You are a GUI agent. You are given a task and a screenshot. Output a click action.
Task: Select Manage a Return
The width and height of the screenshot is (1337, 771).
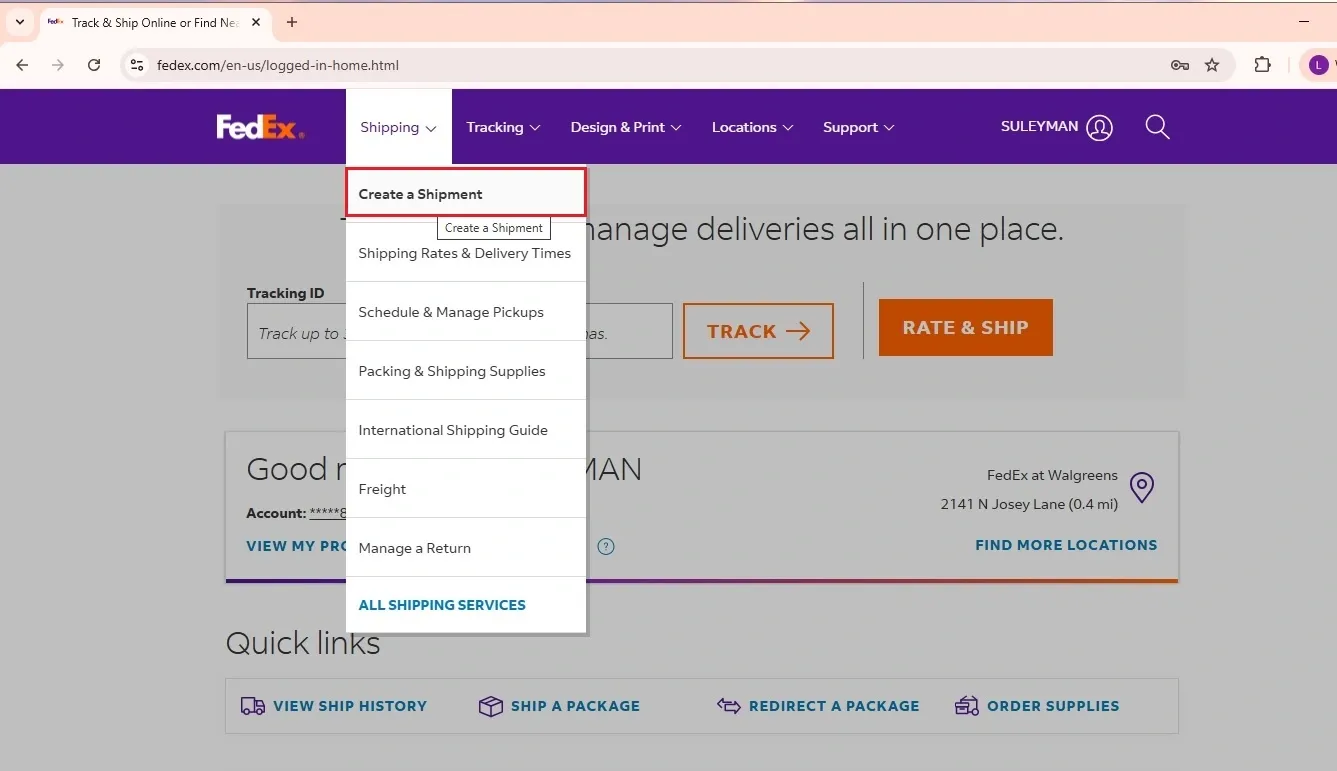tap(466, 548)
